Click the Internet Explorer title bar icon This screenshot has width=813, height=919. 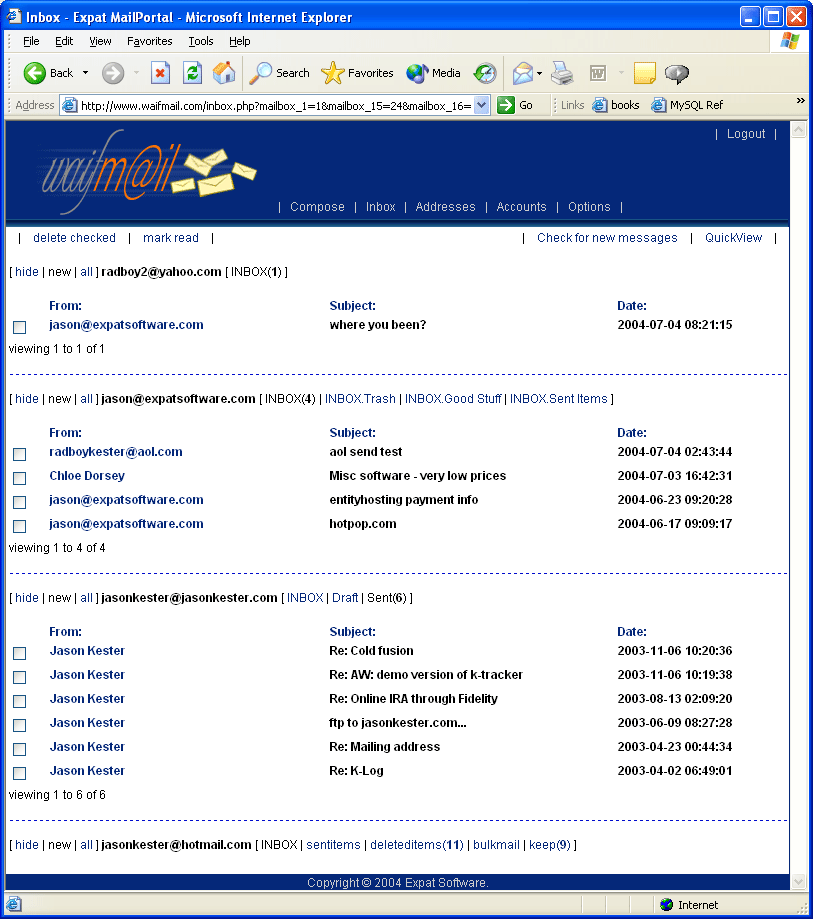tap(14, 16)
